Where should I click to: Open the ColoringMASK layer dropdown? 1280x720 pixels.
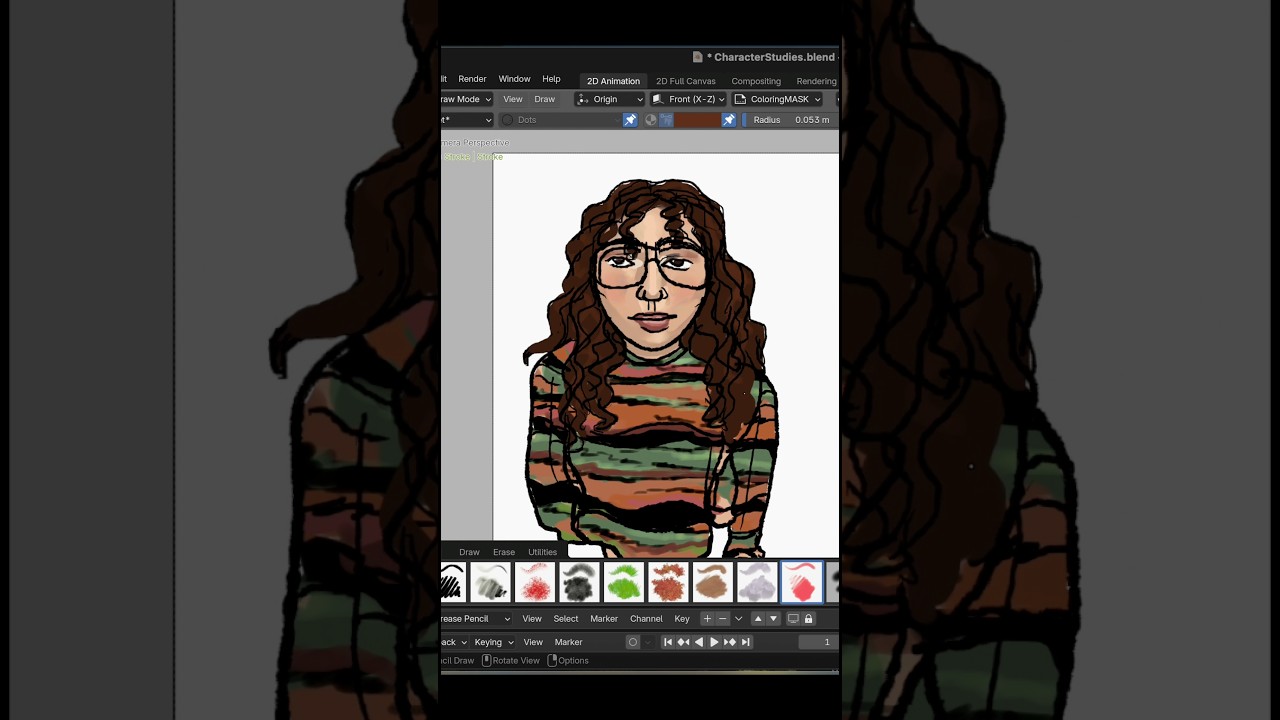coord(777,99)
